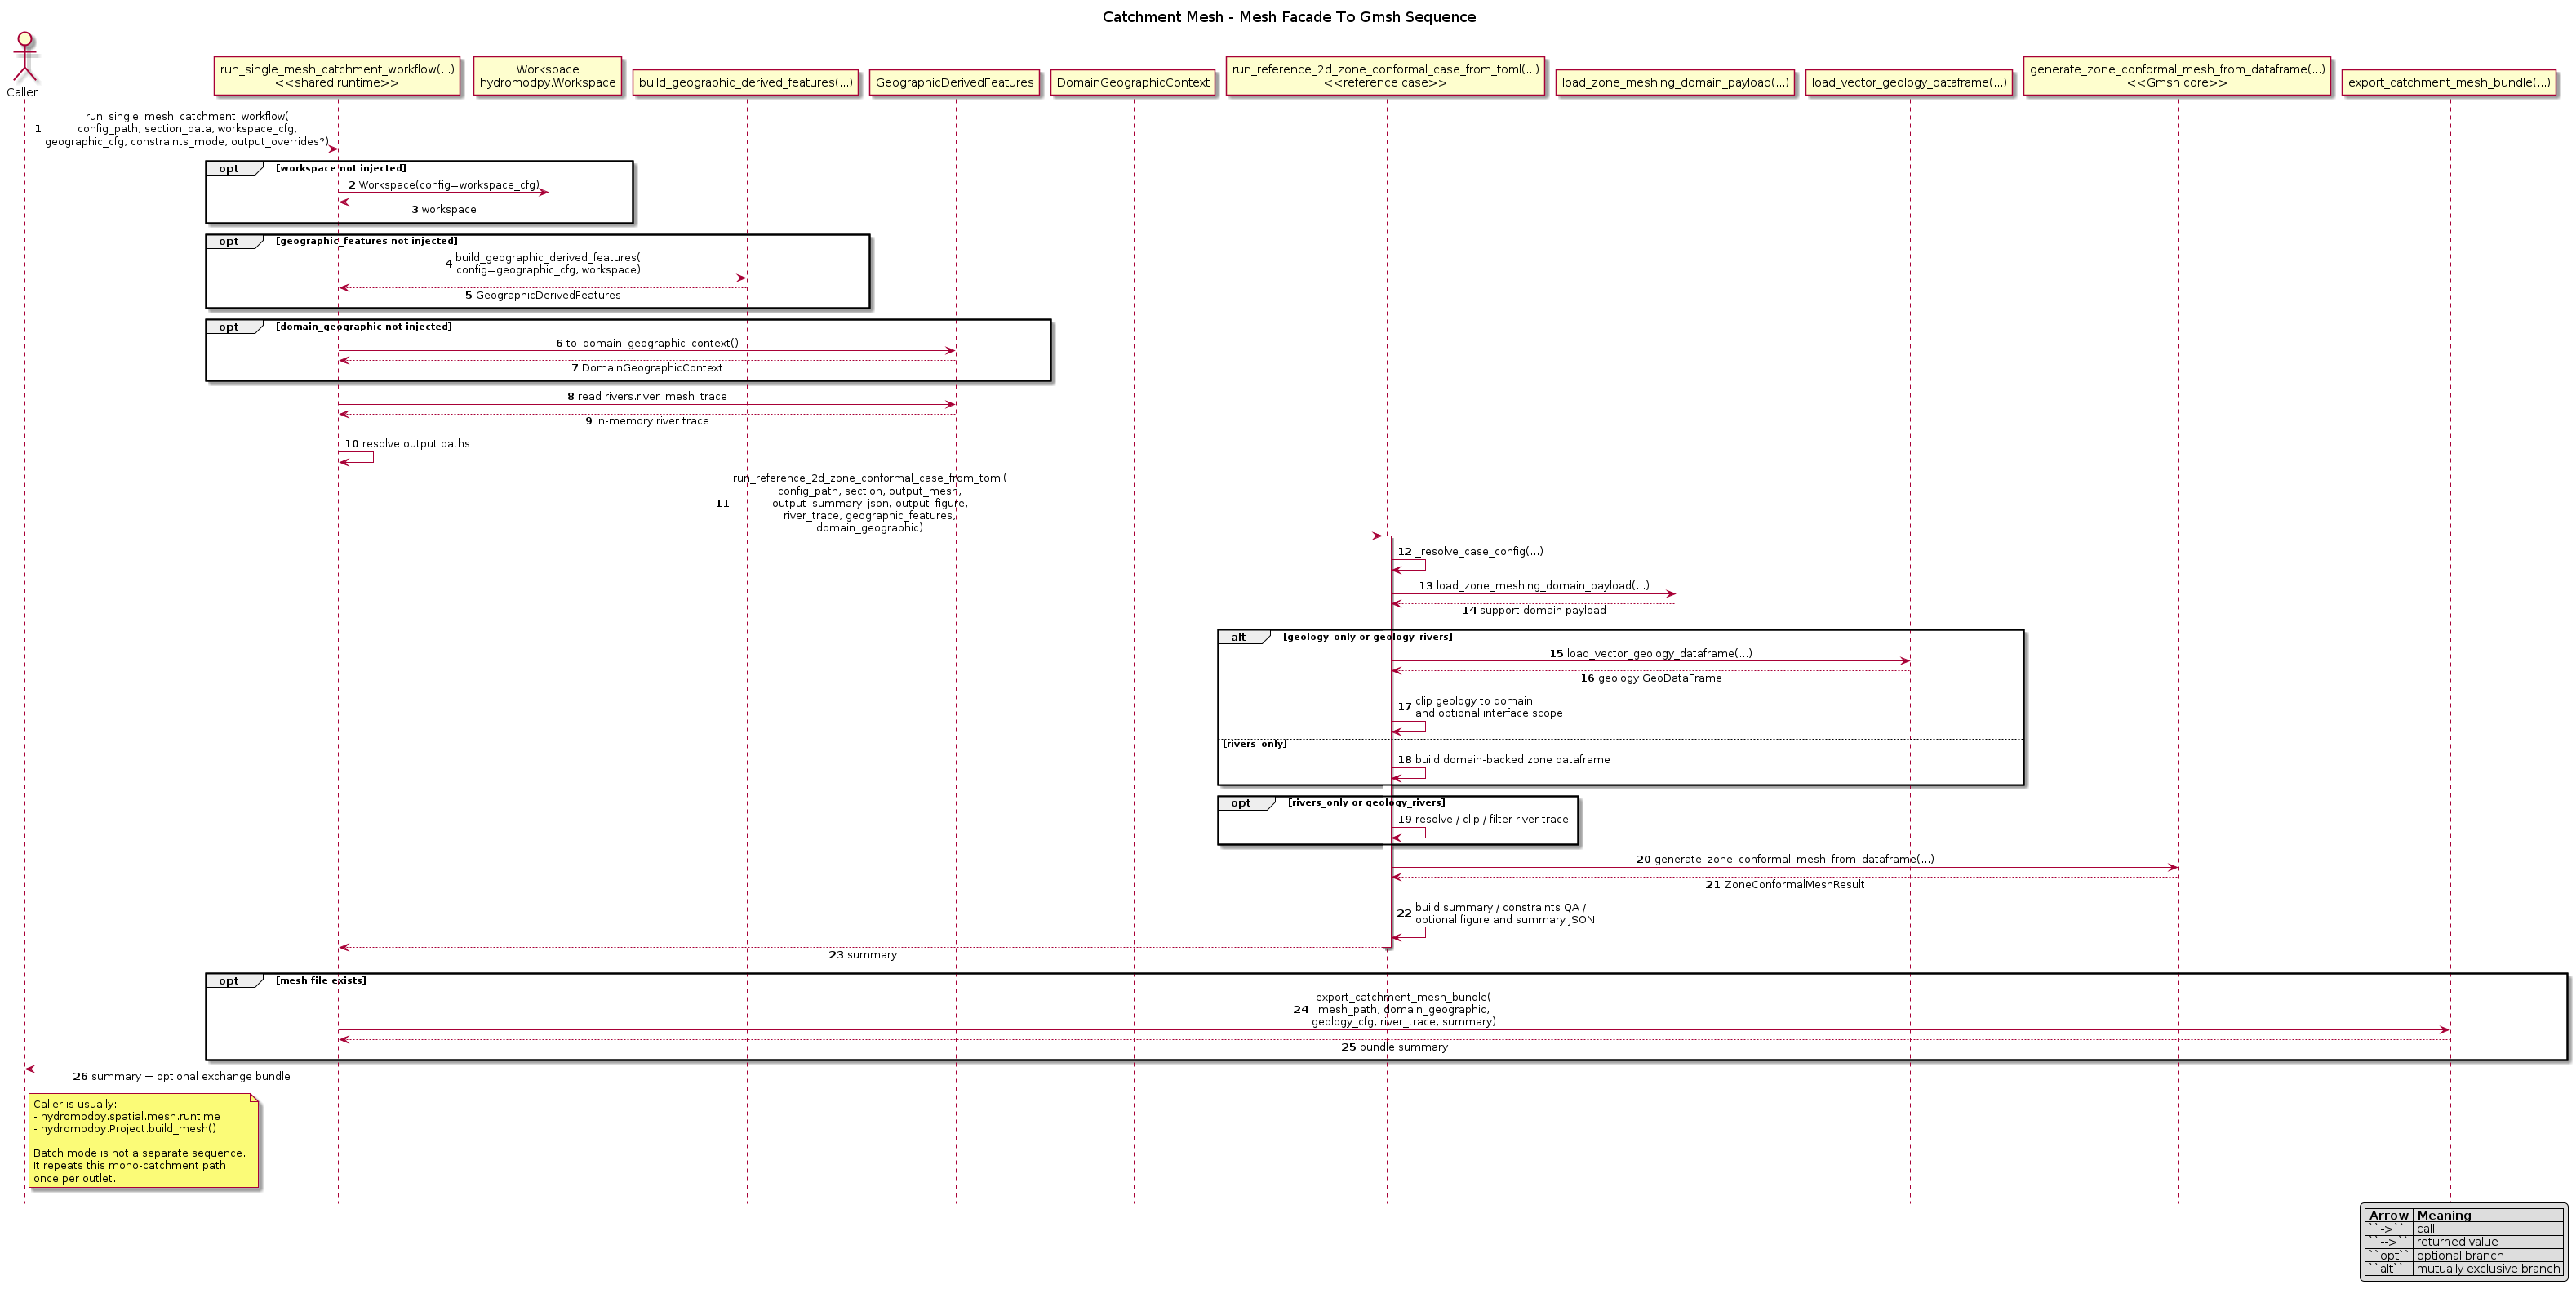This screenshot has width=2576, height=1289.
Task: Click message 13 load_zone_meshing_domain_payload(...)
Action: [1534, 586]
